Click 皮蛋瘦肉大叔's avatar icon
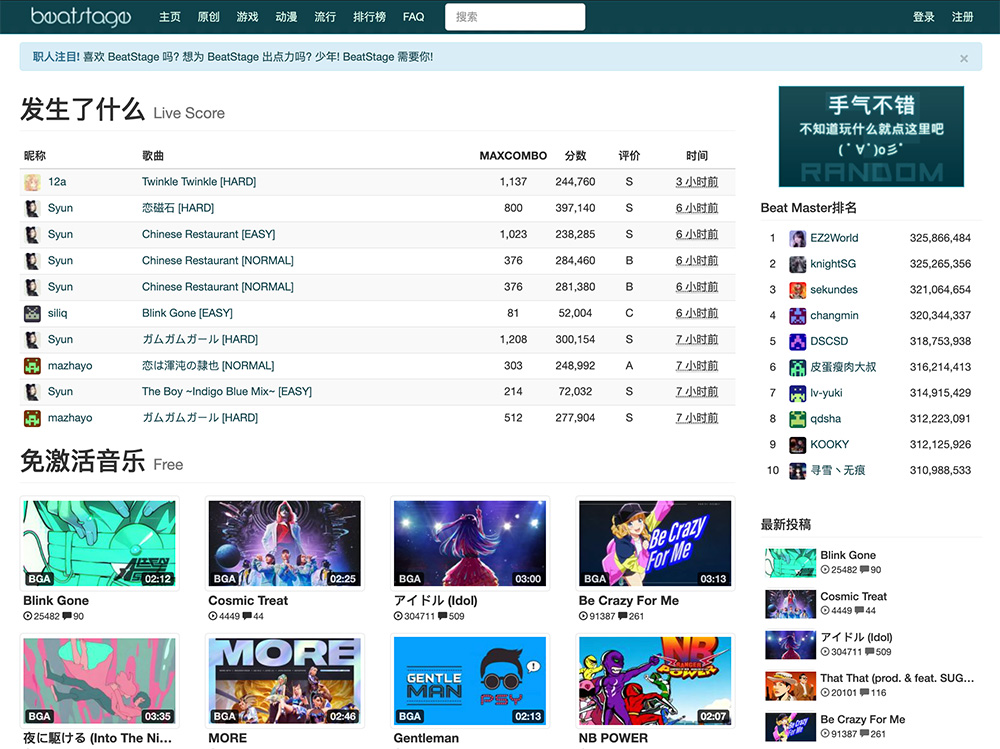Viewport: 1000px width, 749px height. pyautogui.click(x=797, y=367)
